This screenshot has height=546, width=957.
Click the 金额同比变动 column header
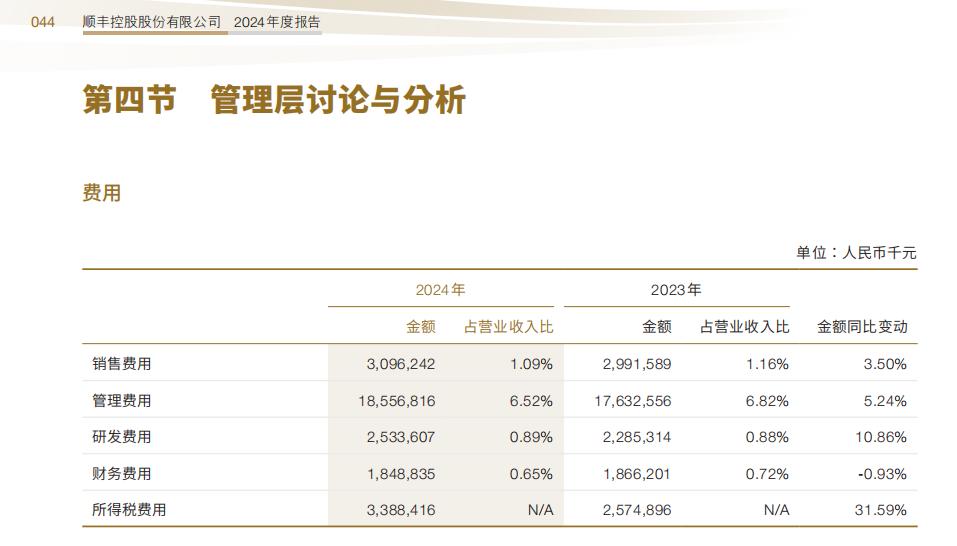coord(862,327)
